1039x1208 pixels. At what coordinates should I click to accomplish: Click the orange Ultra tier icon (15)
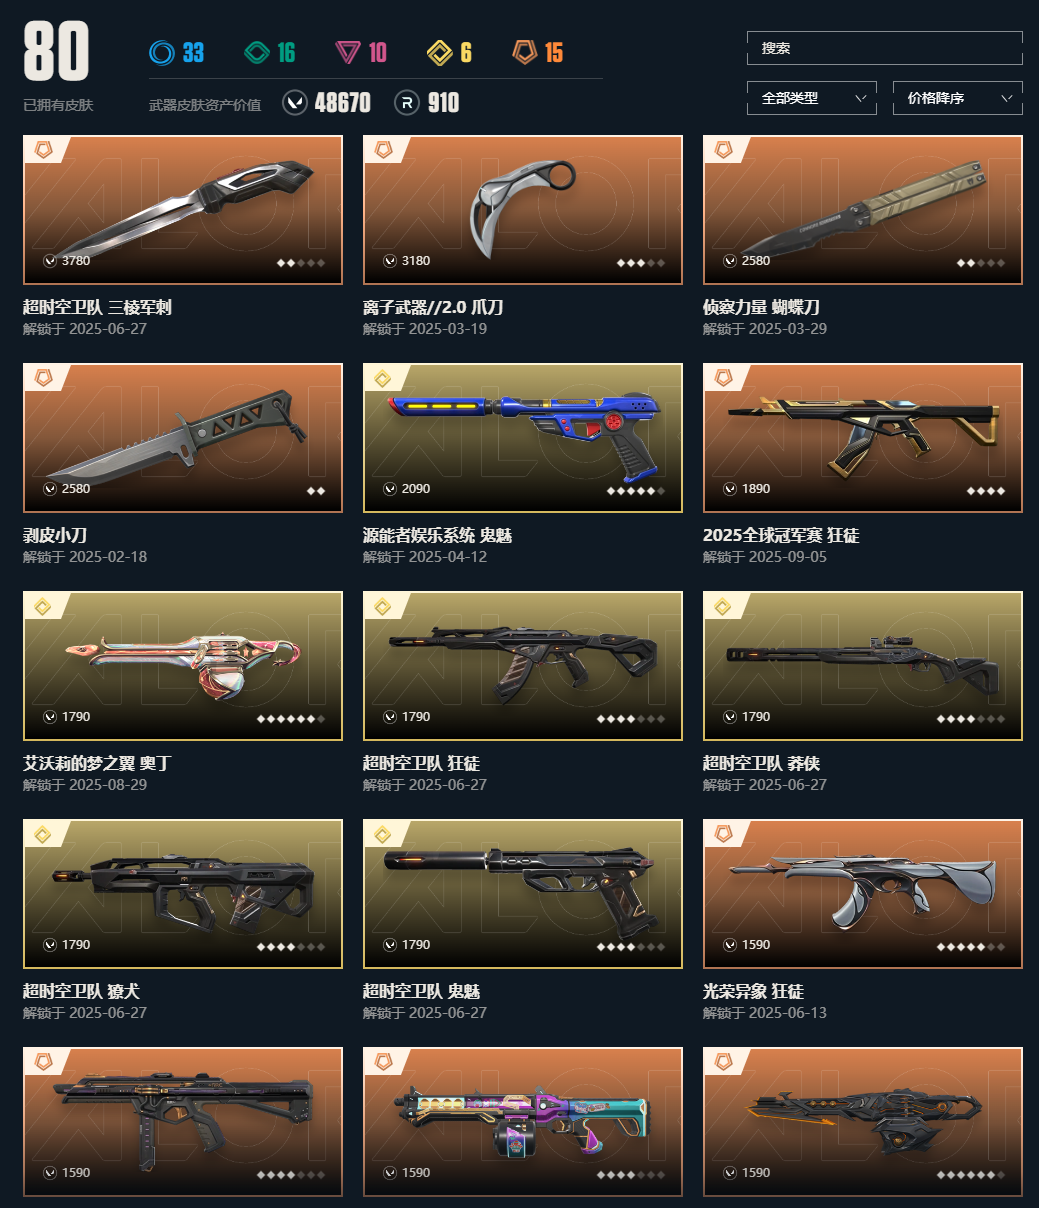[525, 52]
